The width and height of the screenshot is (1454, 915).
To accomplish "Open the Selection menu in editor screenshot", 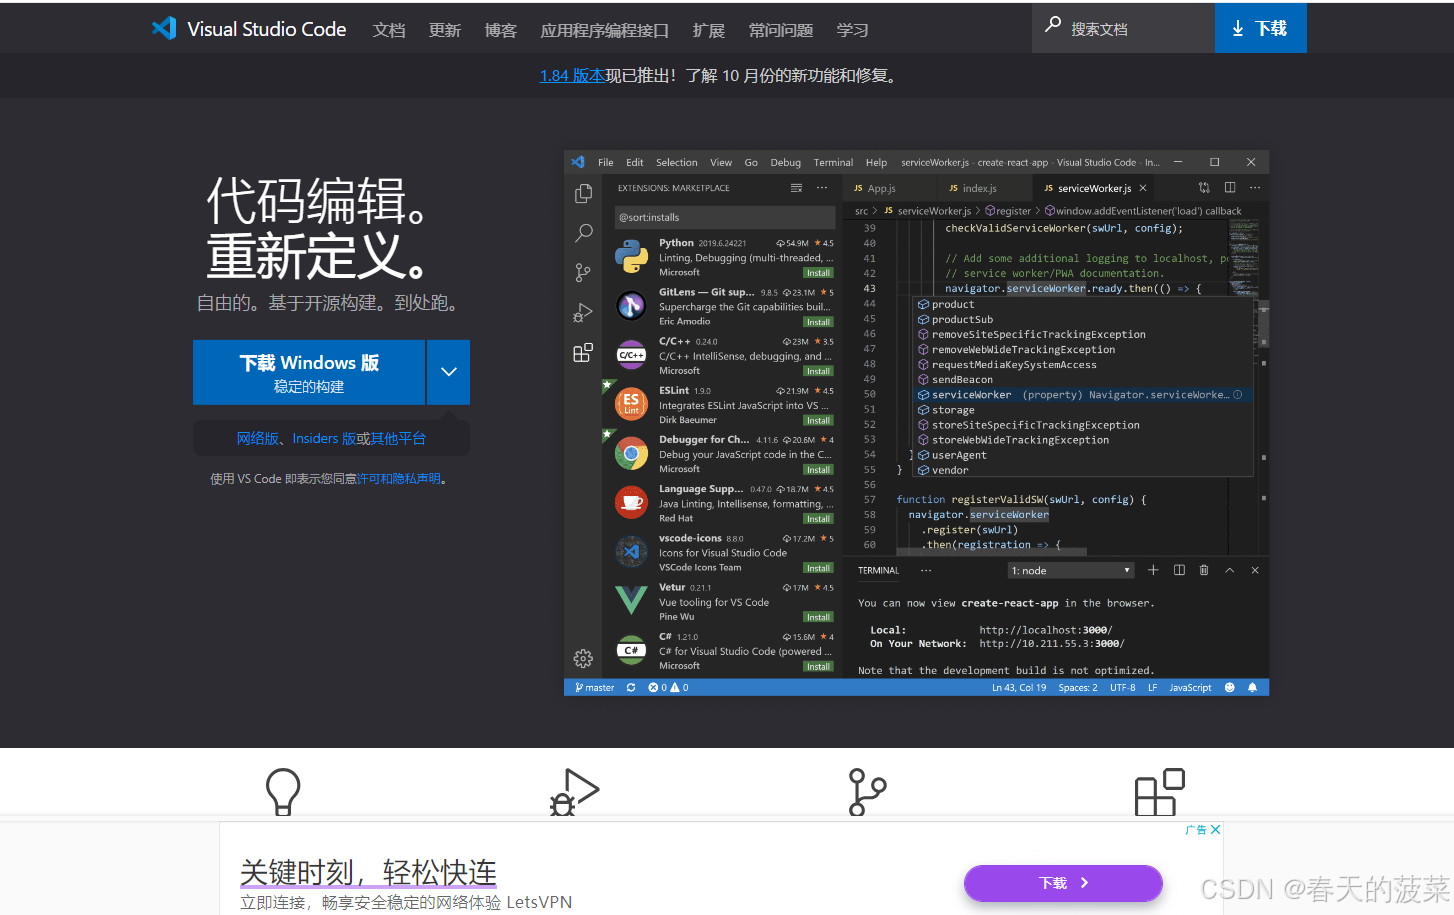I will tap(677, 162).
